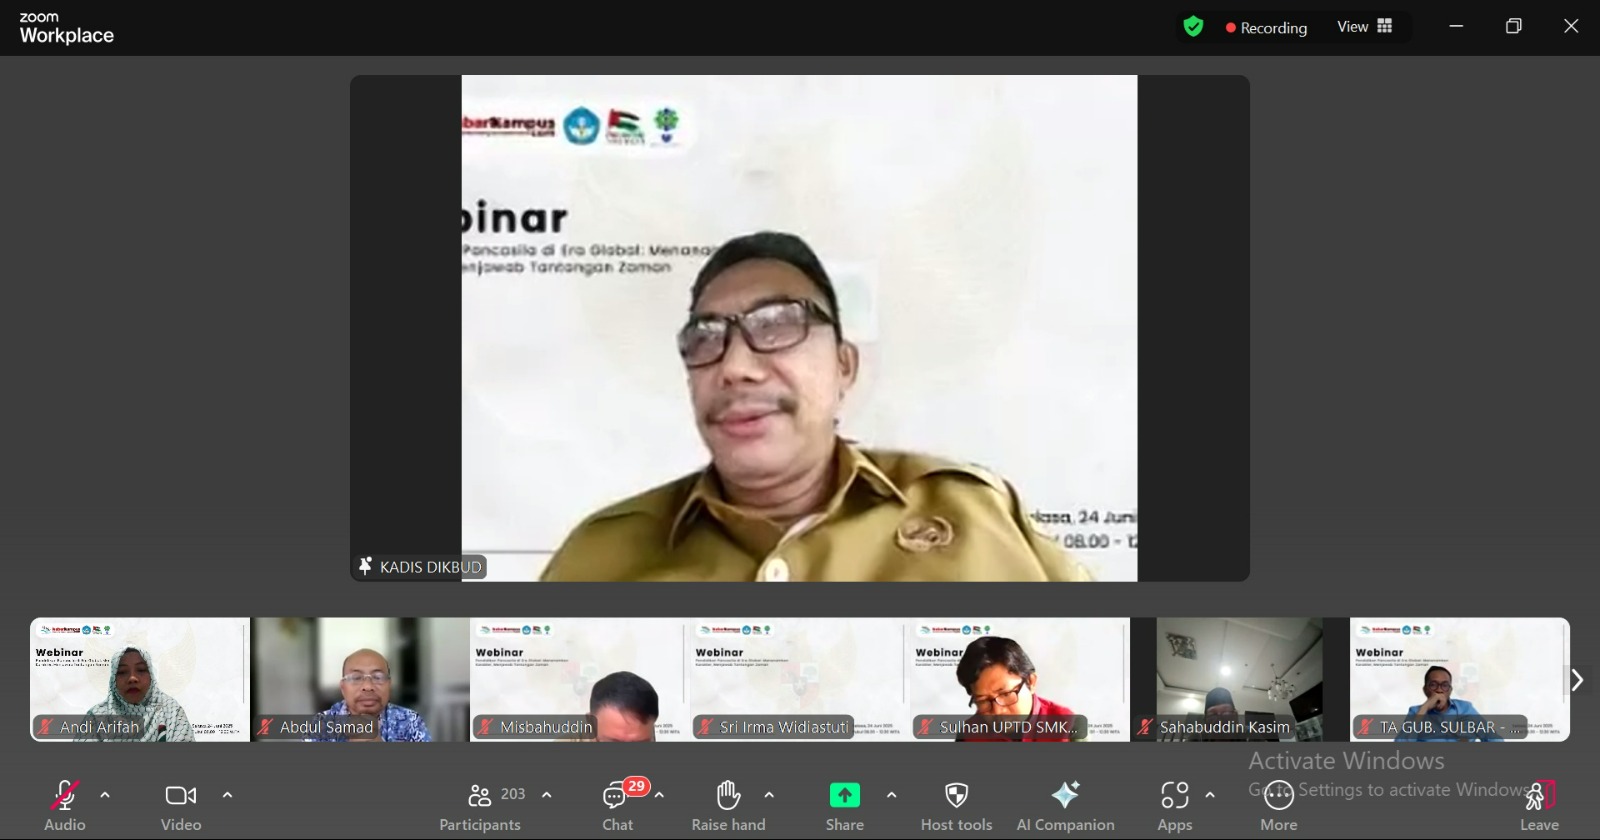The width and height of the screenshot is (1600, 840).
Task: Click the Recording indicator
Action: click(1267, 28)
